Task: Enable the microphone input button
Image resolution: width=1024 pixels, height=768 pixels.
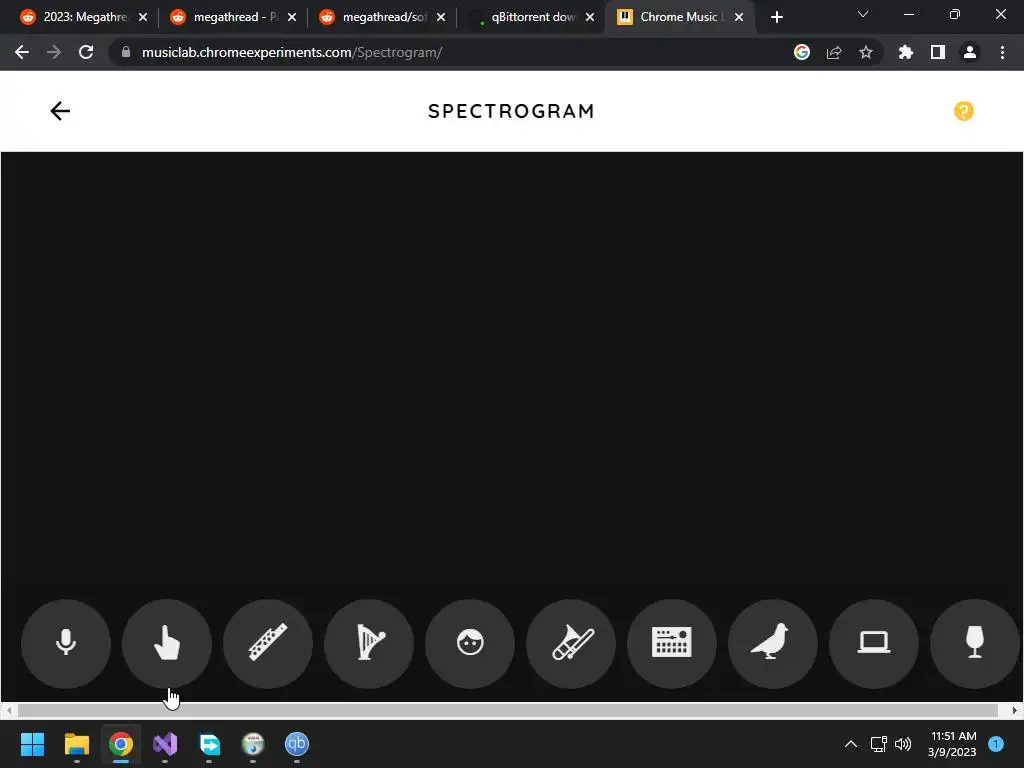Action: click(66, 643)
